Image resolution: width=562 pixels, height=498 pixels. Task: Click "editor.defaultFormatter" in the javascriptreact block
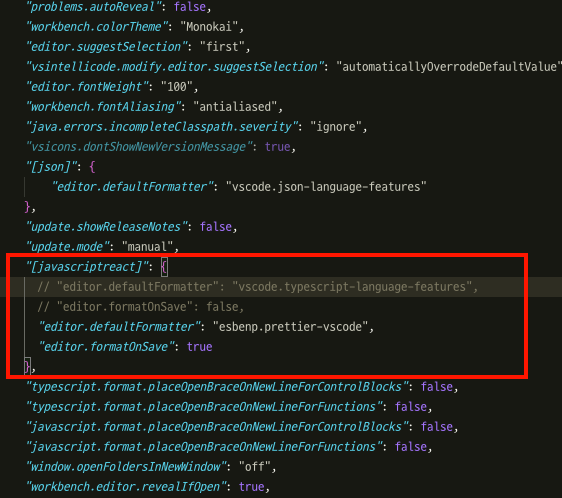[119, 327]
